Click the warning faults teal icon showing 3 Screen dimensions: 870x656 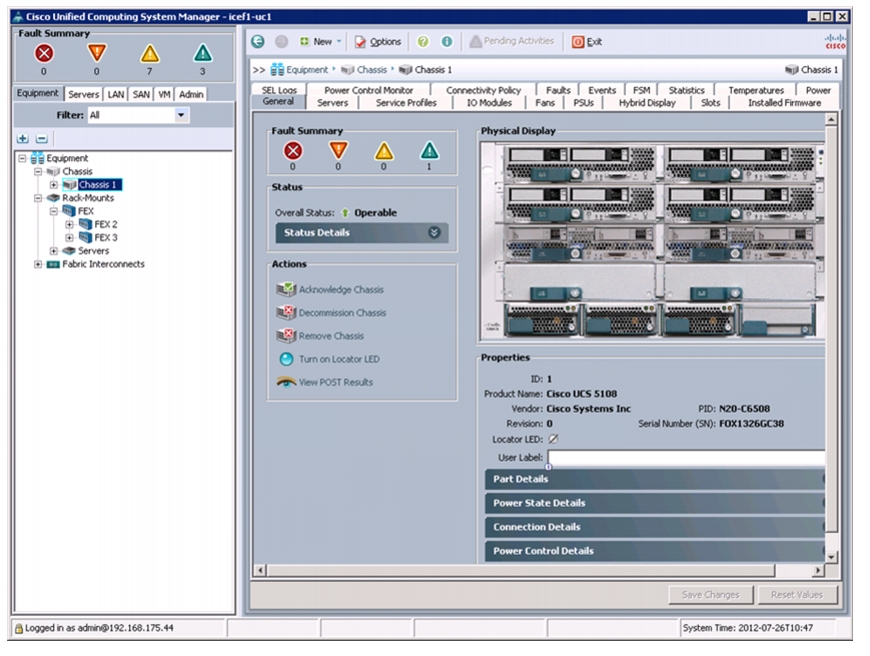tap(203, 54)
